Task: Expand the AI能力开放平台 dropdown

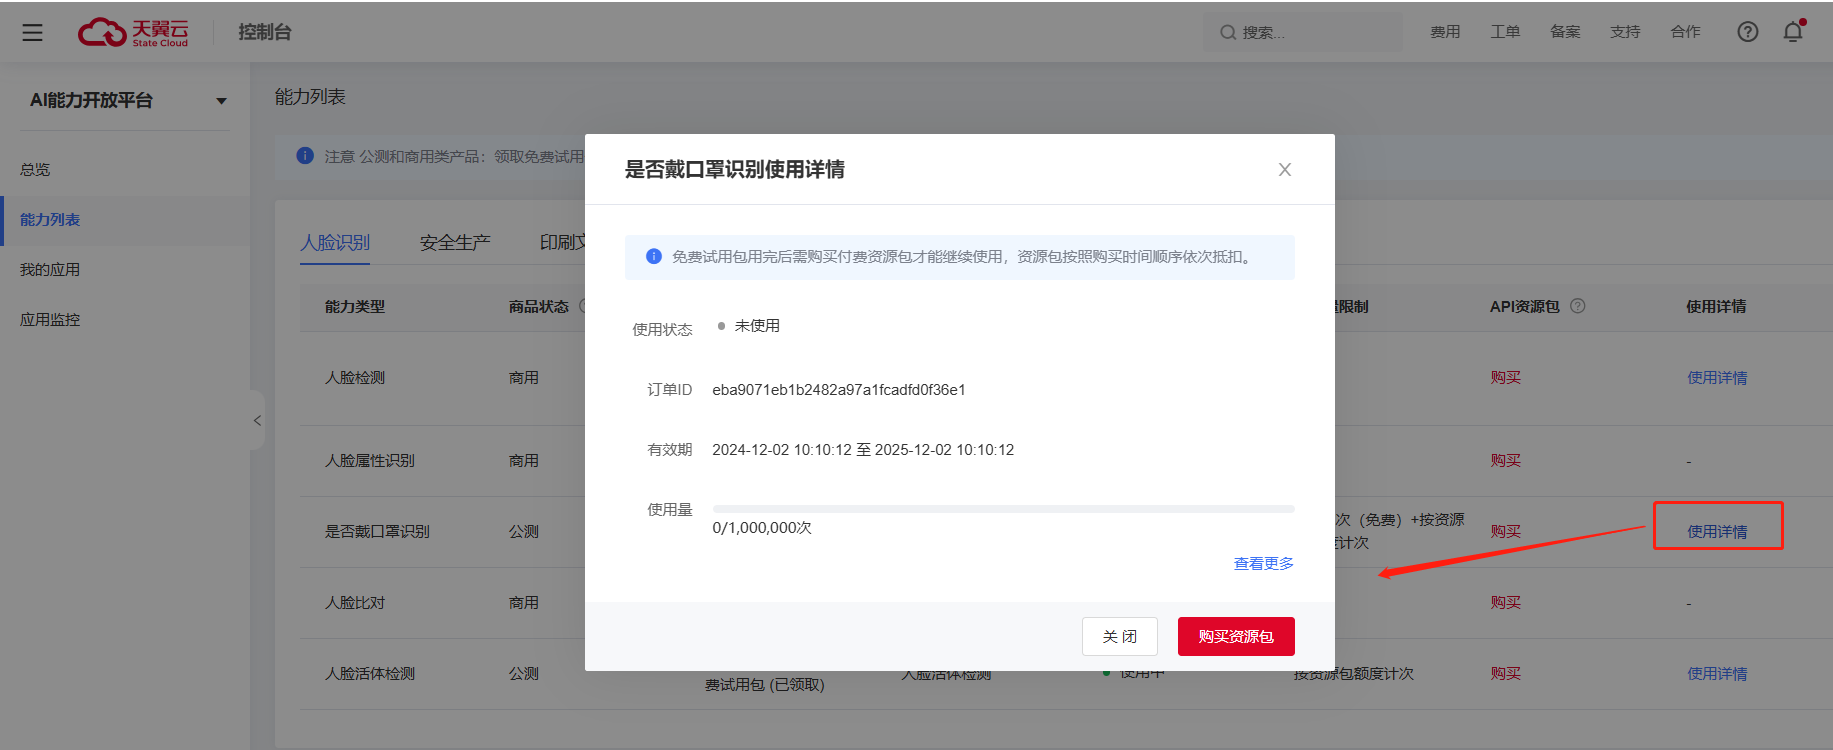Action: pyautogui.click(x=221, y=101)
